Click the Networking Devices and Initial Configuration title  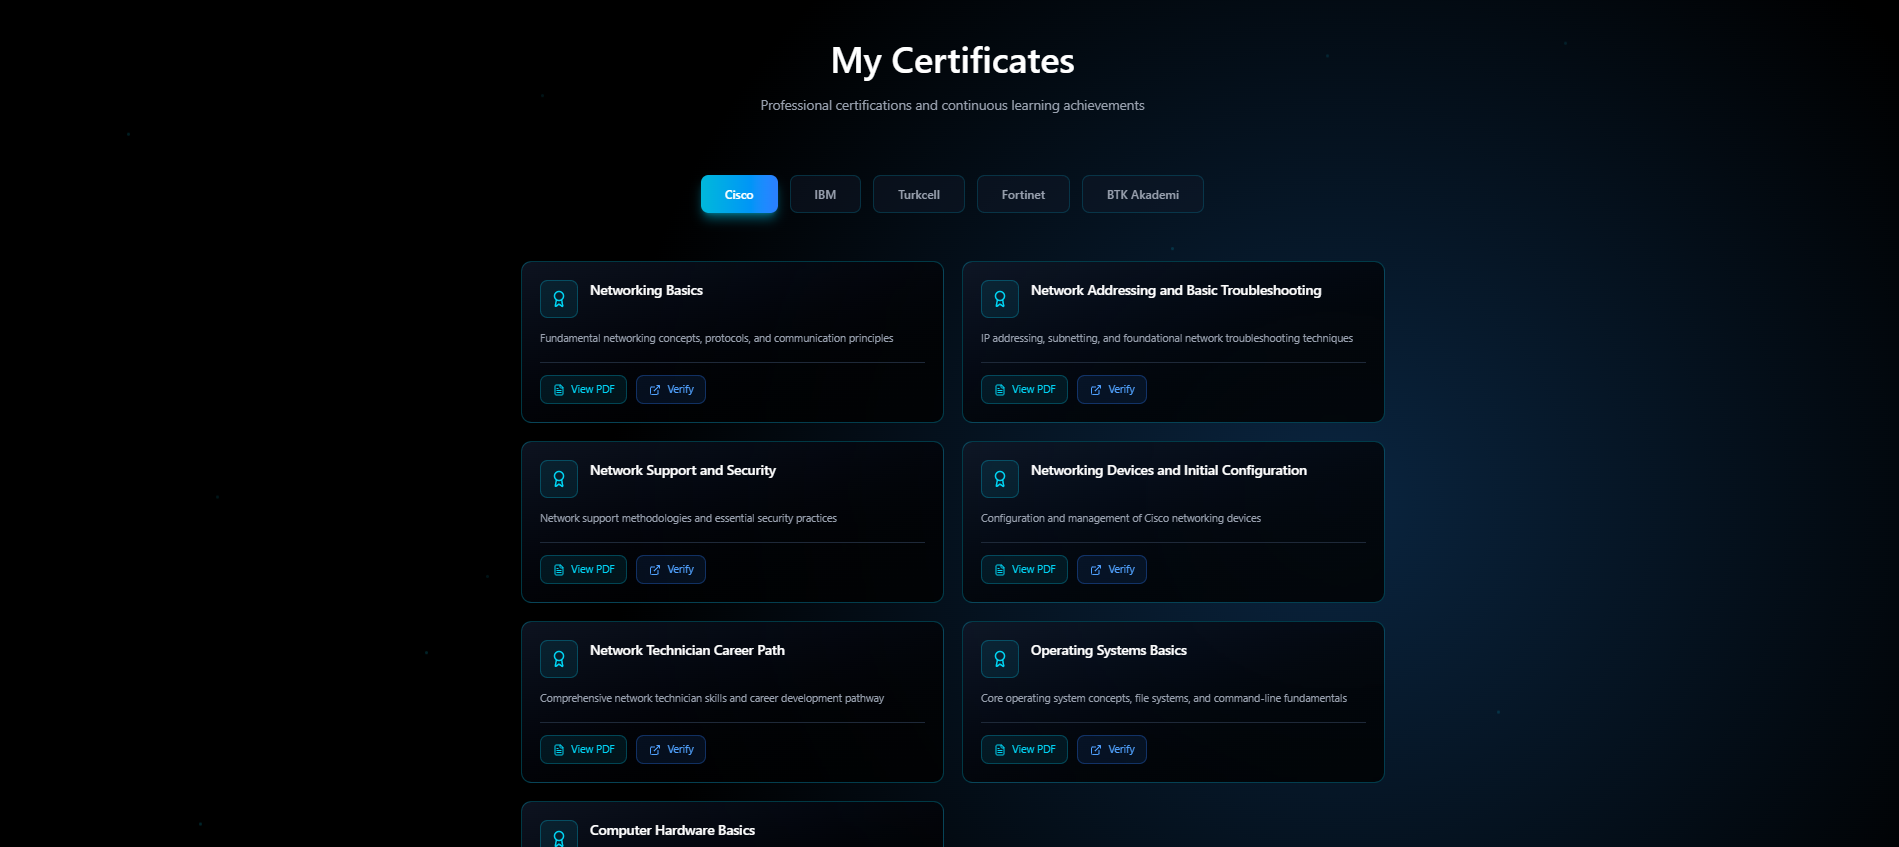coord(1169,470)
